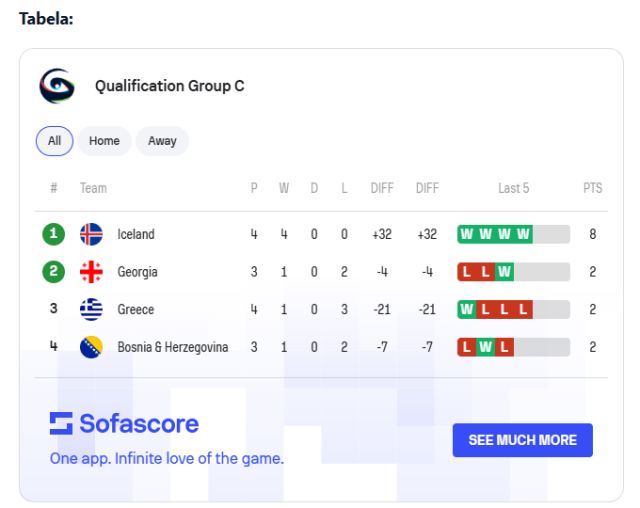The width and height of the screenshot is (640, 508).
Task: Click the PTS column header
Action: tap(592, 188)
